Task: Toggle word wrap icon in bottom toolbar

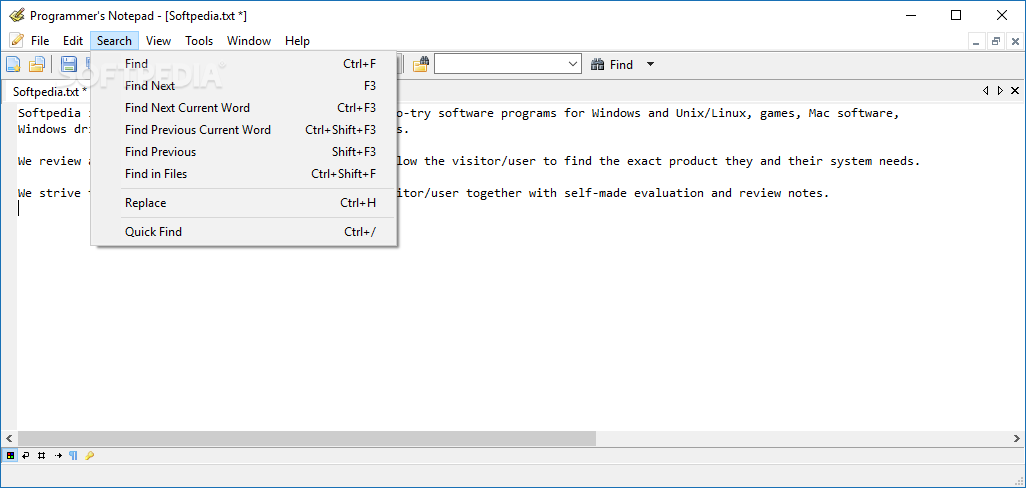Action: pyautogui.click(x=26, y=455)
